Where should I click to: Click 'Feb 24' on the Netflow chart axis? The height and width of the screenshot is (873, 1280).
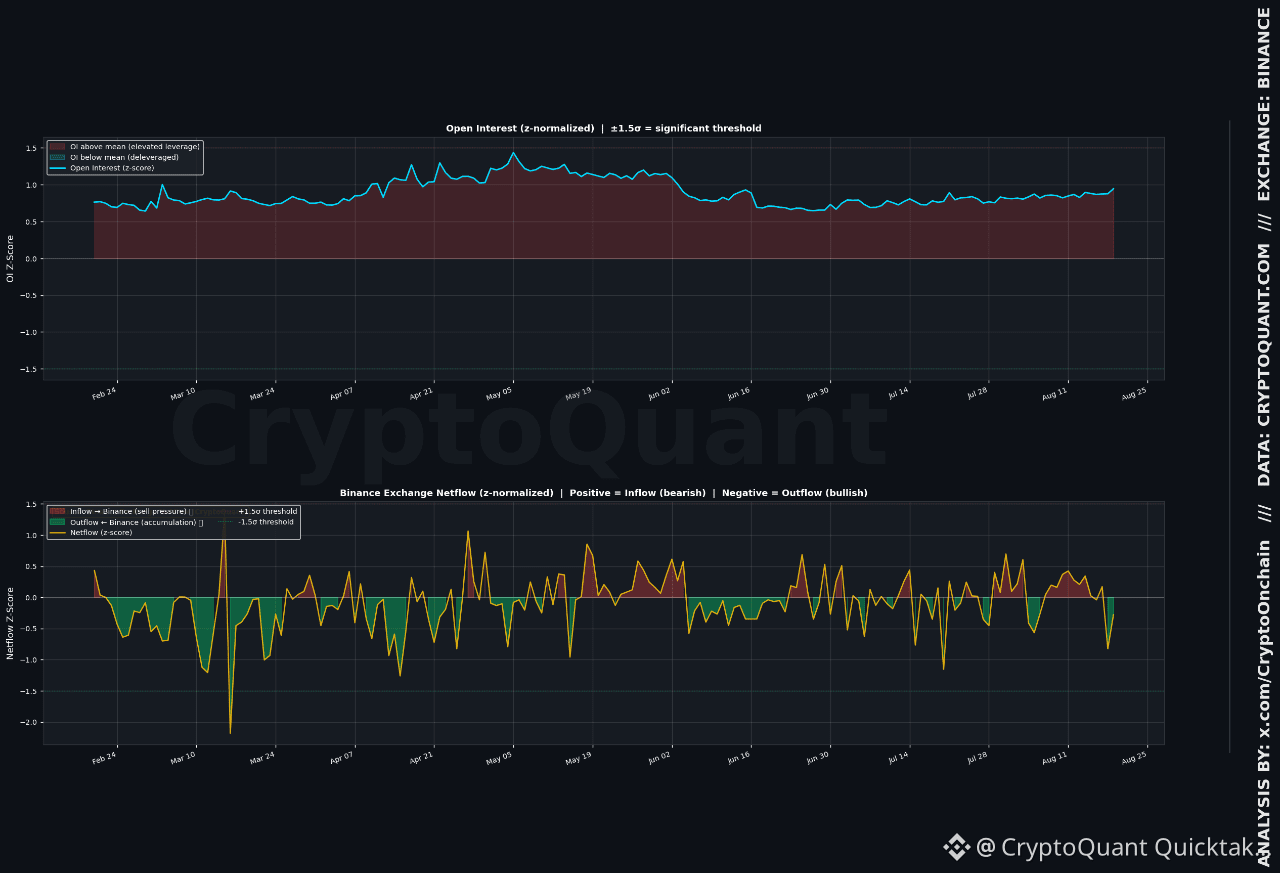coord(104,758)
